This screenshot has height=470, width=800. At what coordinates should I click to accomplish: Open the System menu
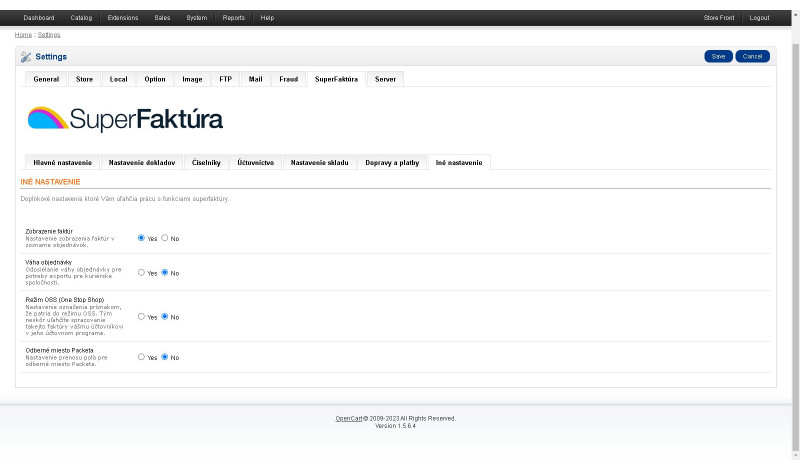click(196, 18)
